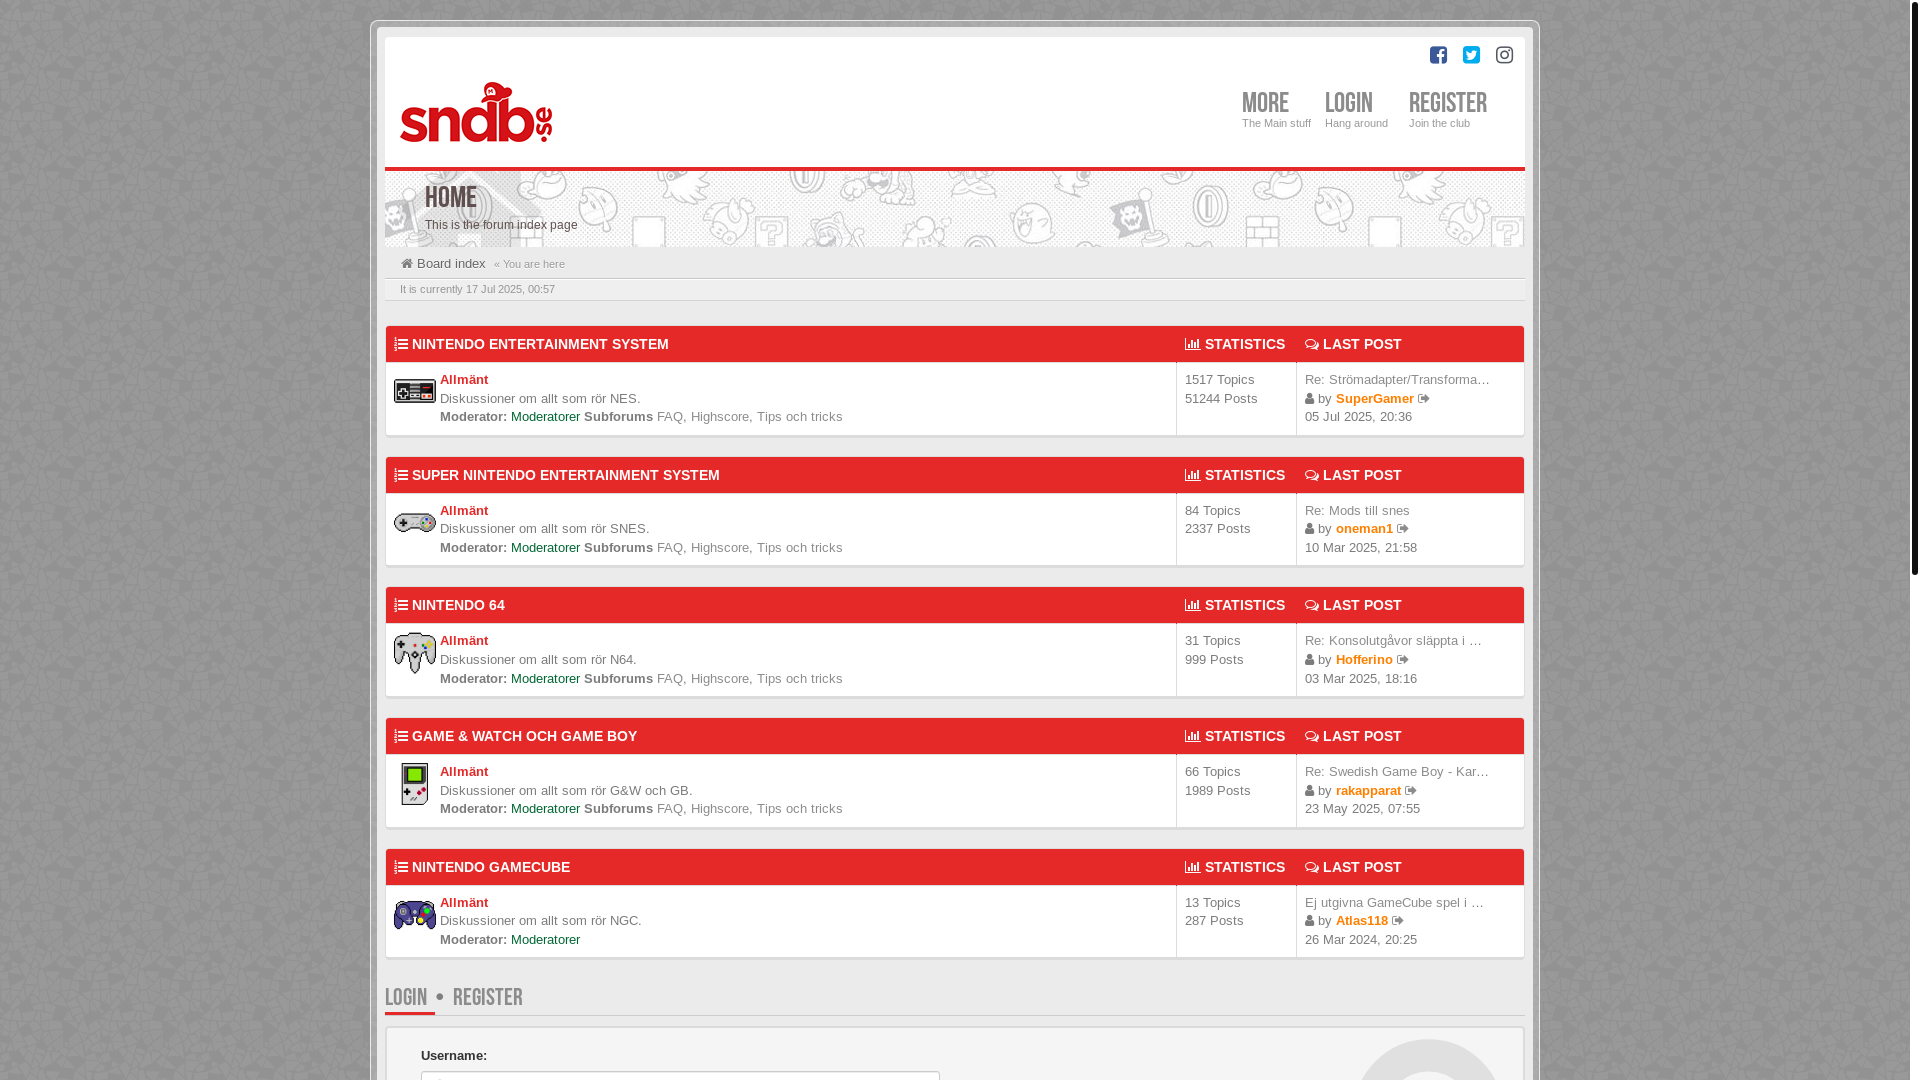Click the home icon beside Board index
1920x1080 pixels.
tap(407, 264)
